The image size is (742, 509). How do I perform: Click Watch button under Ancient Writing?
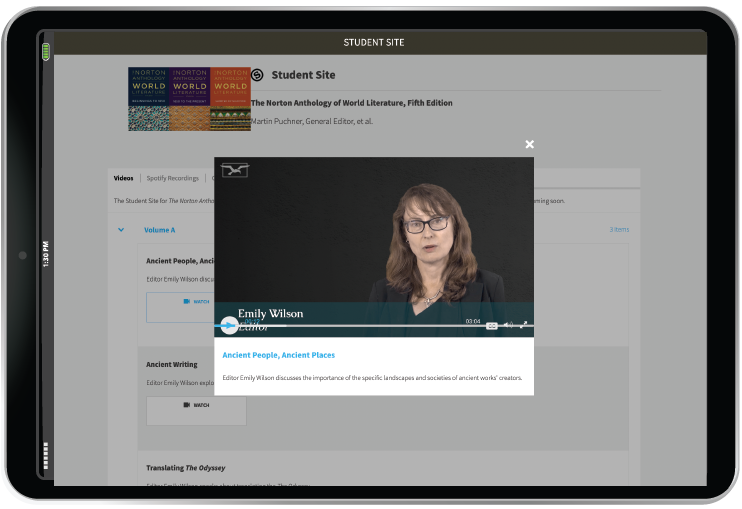pyautogui.click(x=196, y=411)
